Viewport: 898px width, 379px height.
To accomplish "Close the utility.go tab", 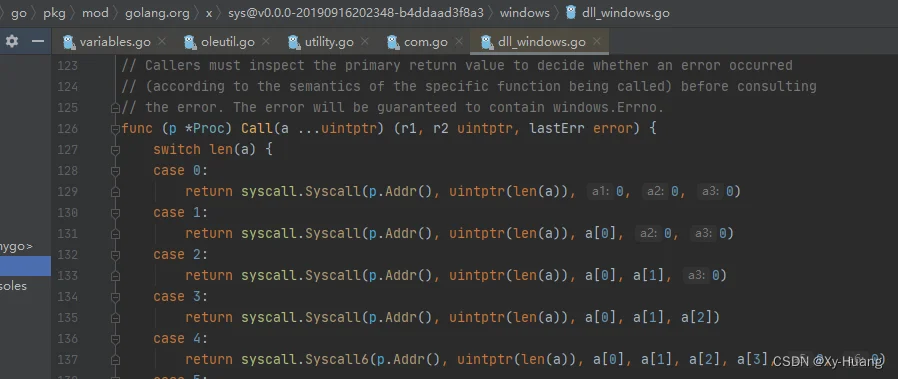I will pos(364,41).
